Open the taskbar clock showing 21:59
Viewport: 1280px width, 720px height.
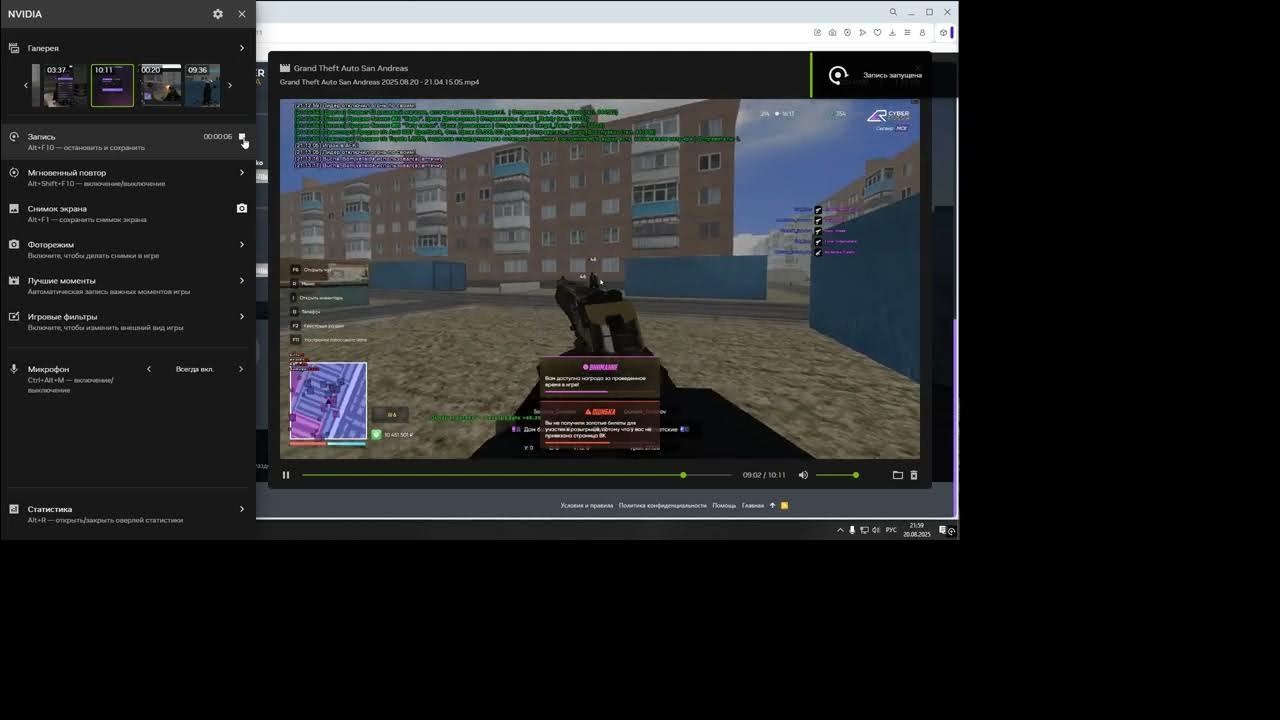click(917, 530)
